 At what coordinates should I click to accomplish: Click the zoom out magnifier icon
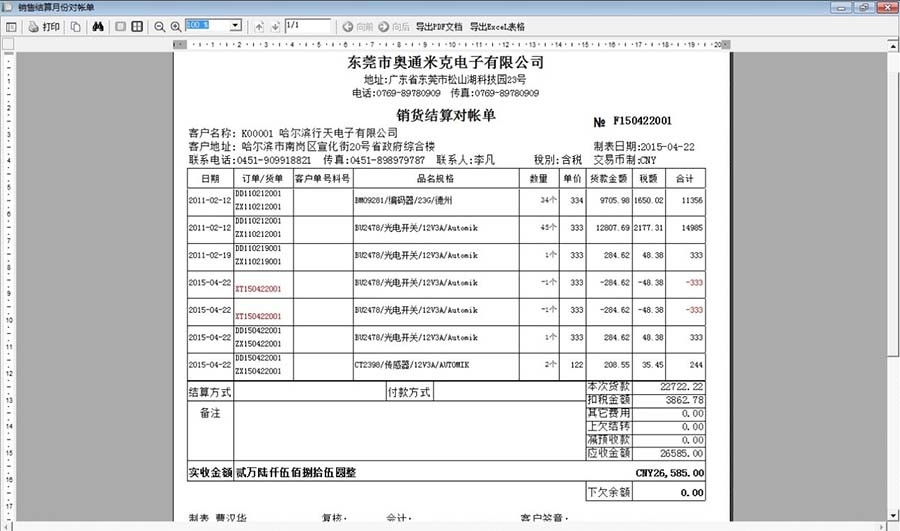tap(160, 26)
